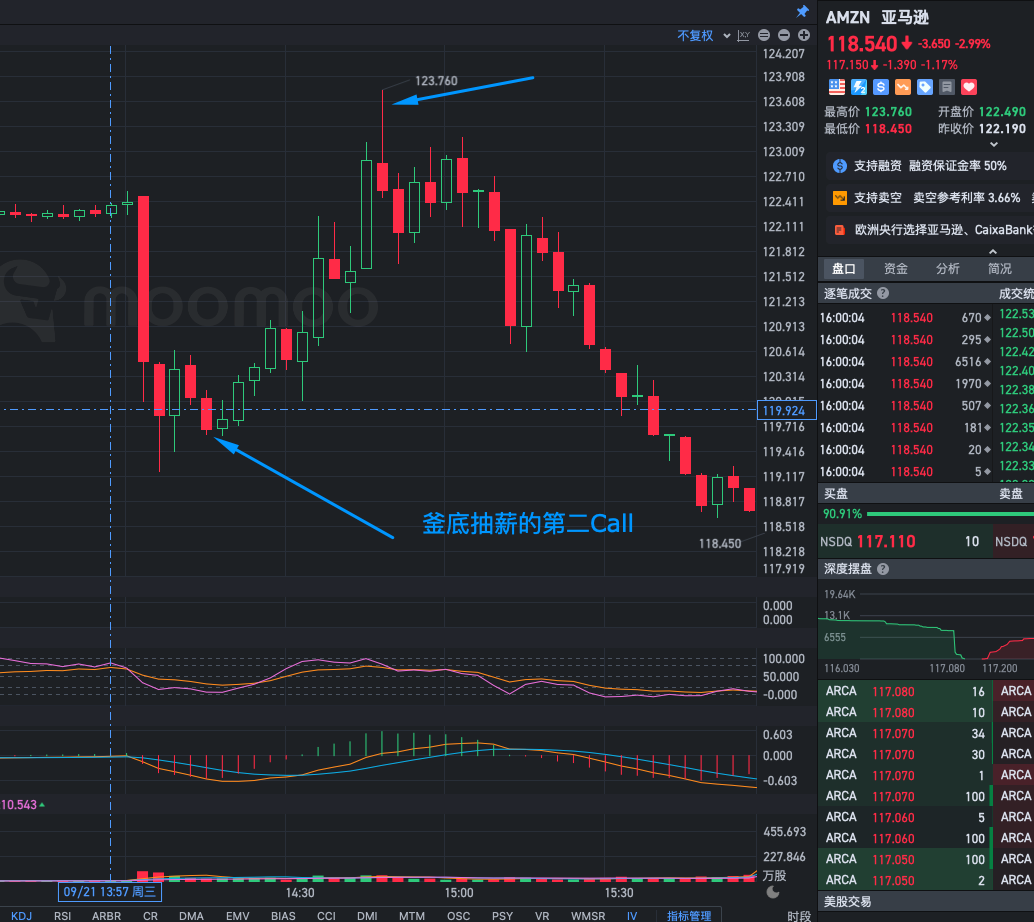This screenshot has height=922, width=1034.
Task: Open the 不复权 adjustment dropdown
Action: (x=704, y=36)
